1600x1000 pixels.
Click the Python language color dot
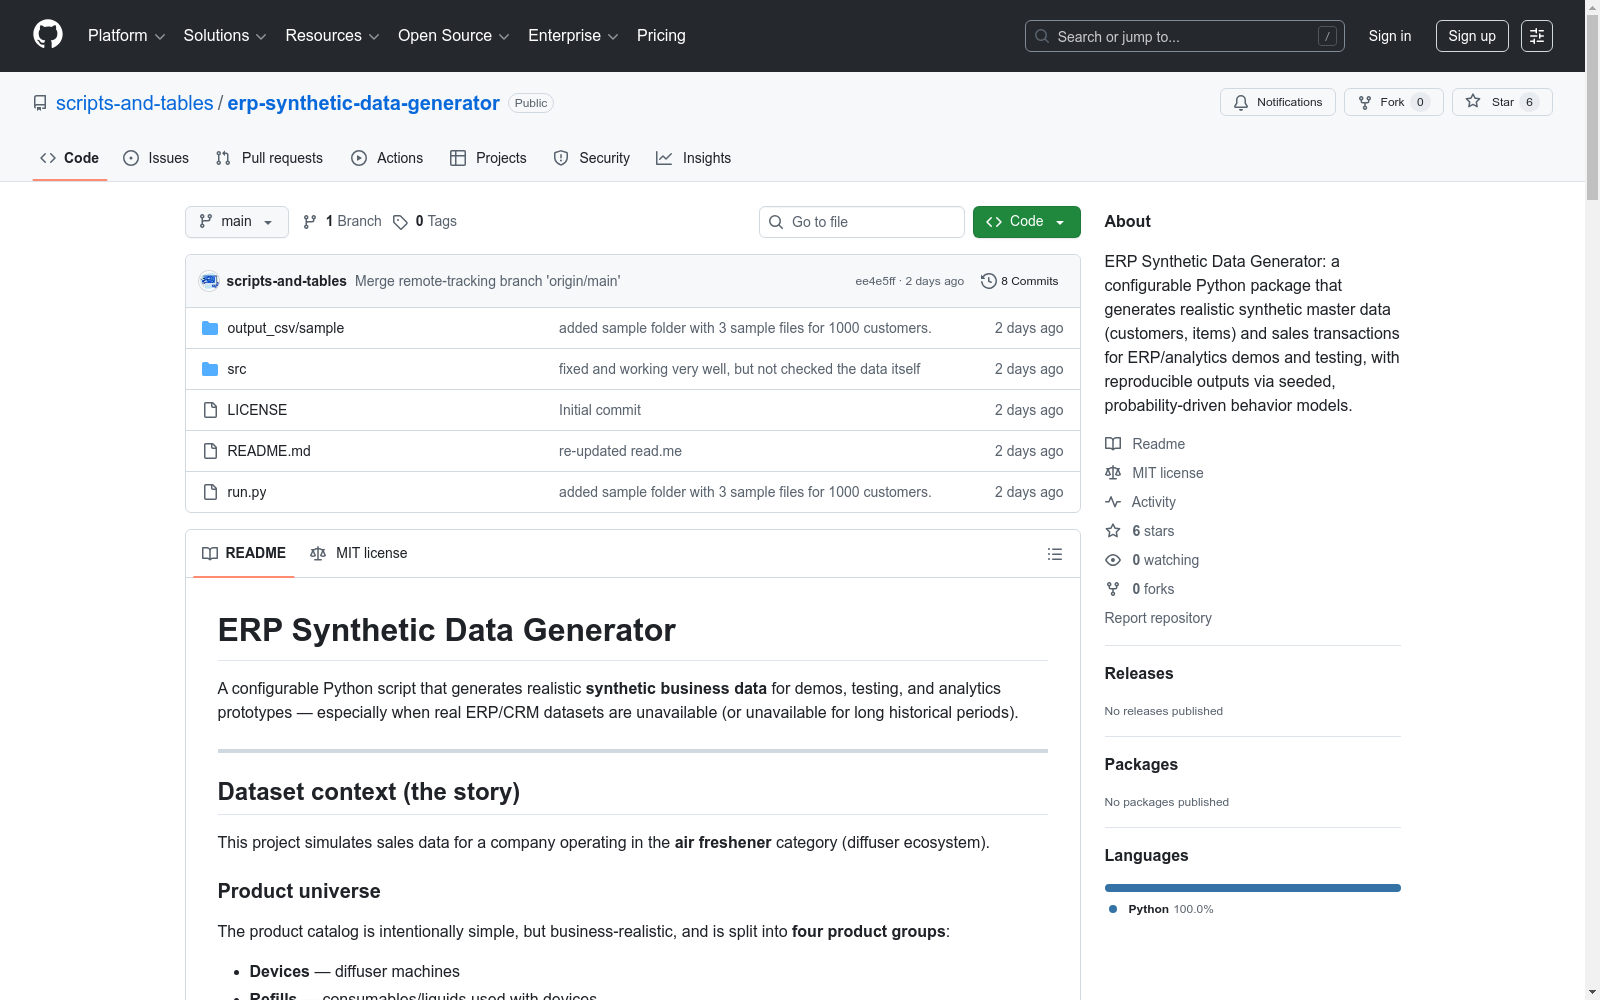click(x=1113, y=909)
